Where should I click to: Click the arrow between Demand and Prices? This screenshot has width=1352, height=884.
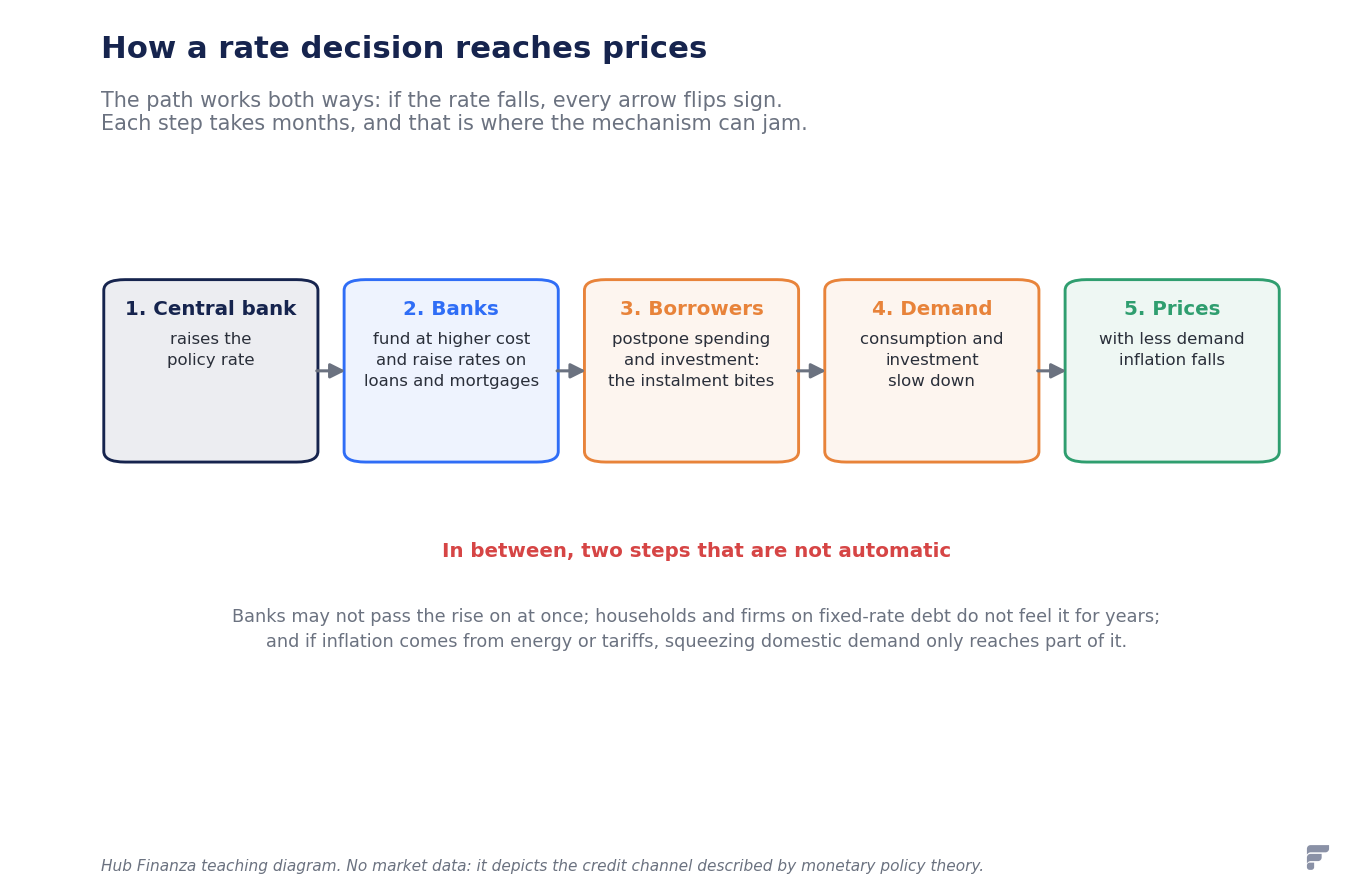[1051, 371]
